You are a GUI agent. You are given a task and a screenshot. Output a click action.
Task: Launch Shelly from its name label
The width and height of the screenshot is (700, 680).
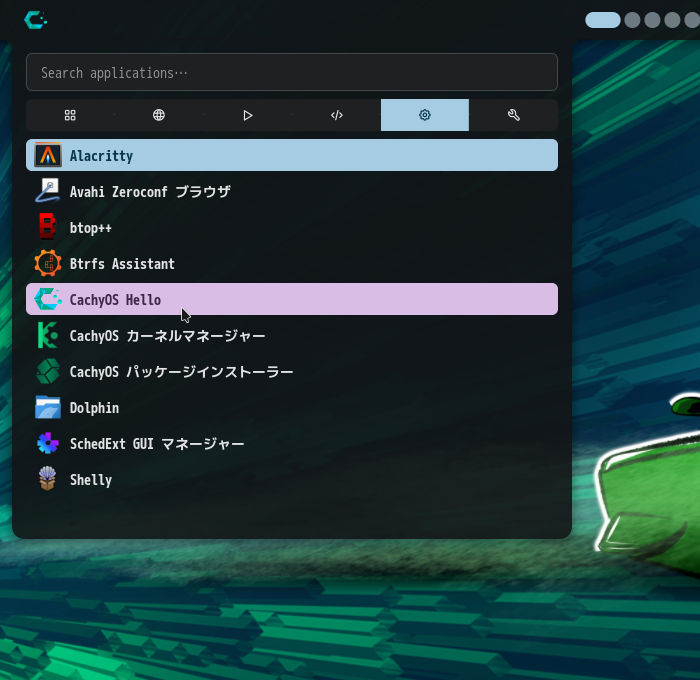coord(91,480)
